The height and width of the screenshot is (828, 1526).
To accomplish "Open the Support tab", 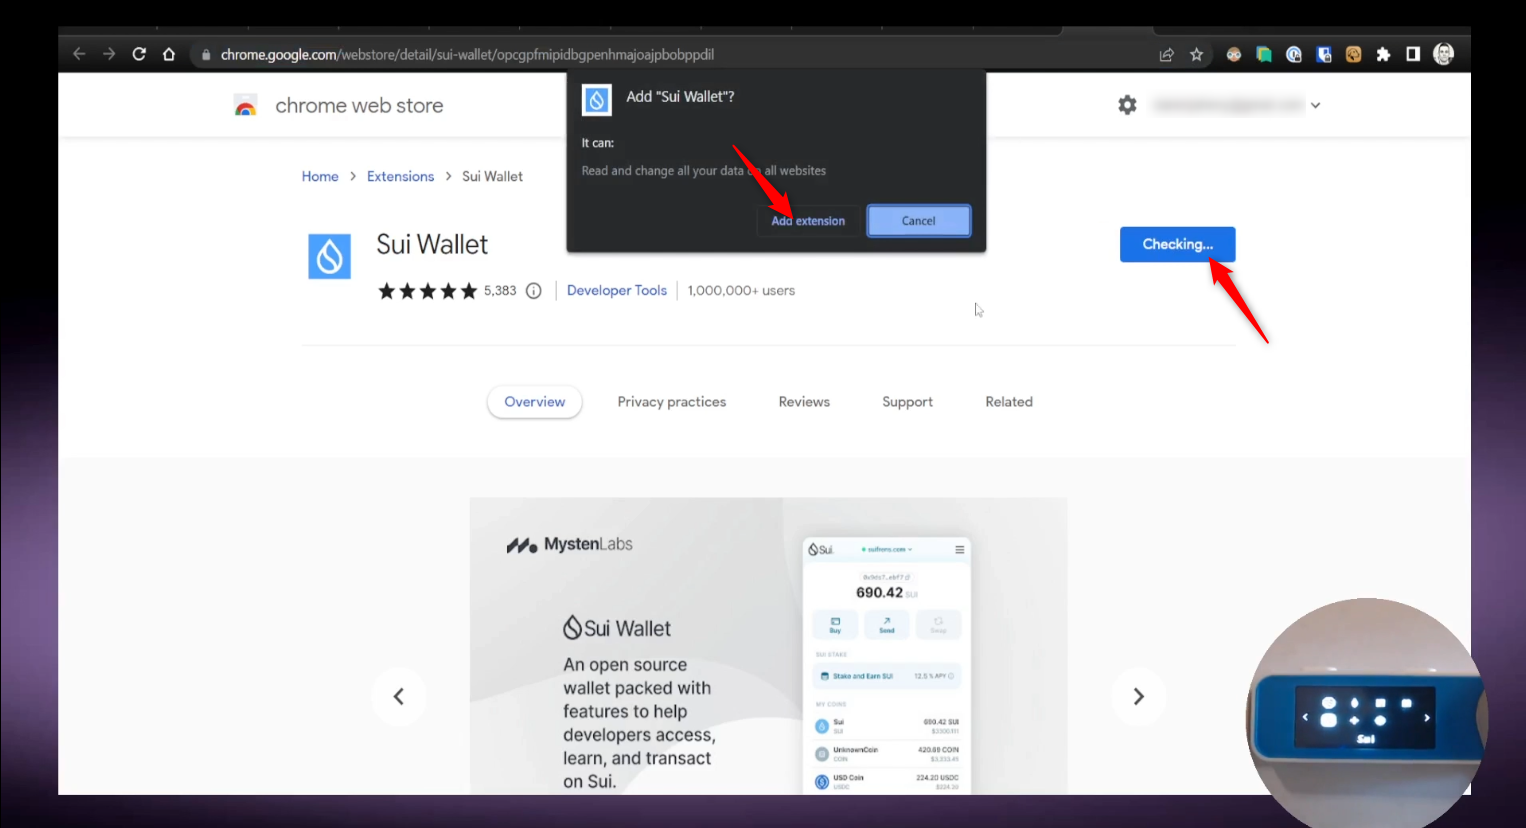I will [x=907, y=402].
